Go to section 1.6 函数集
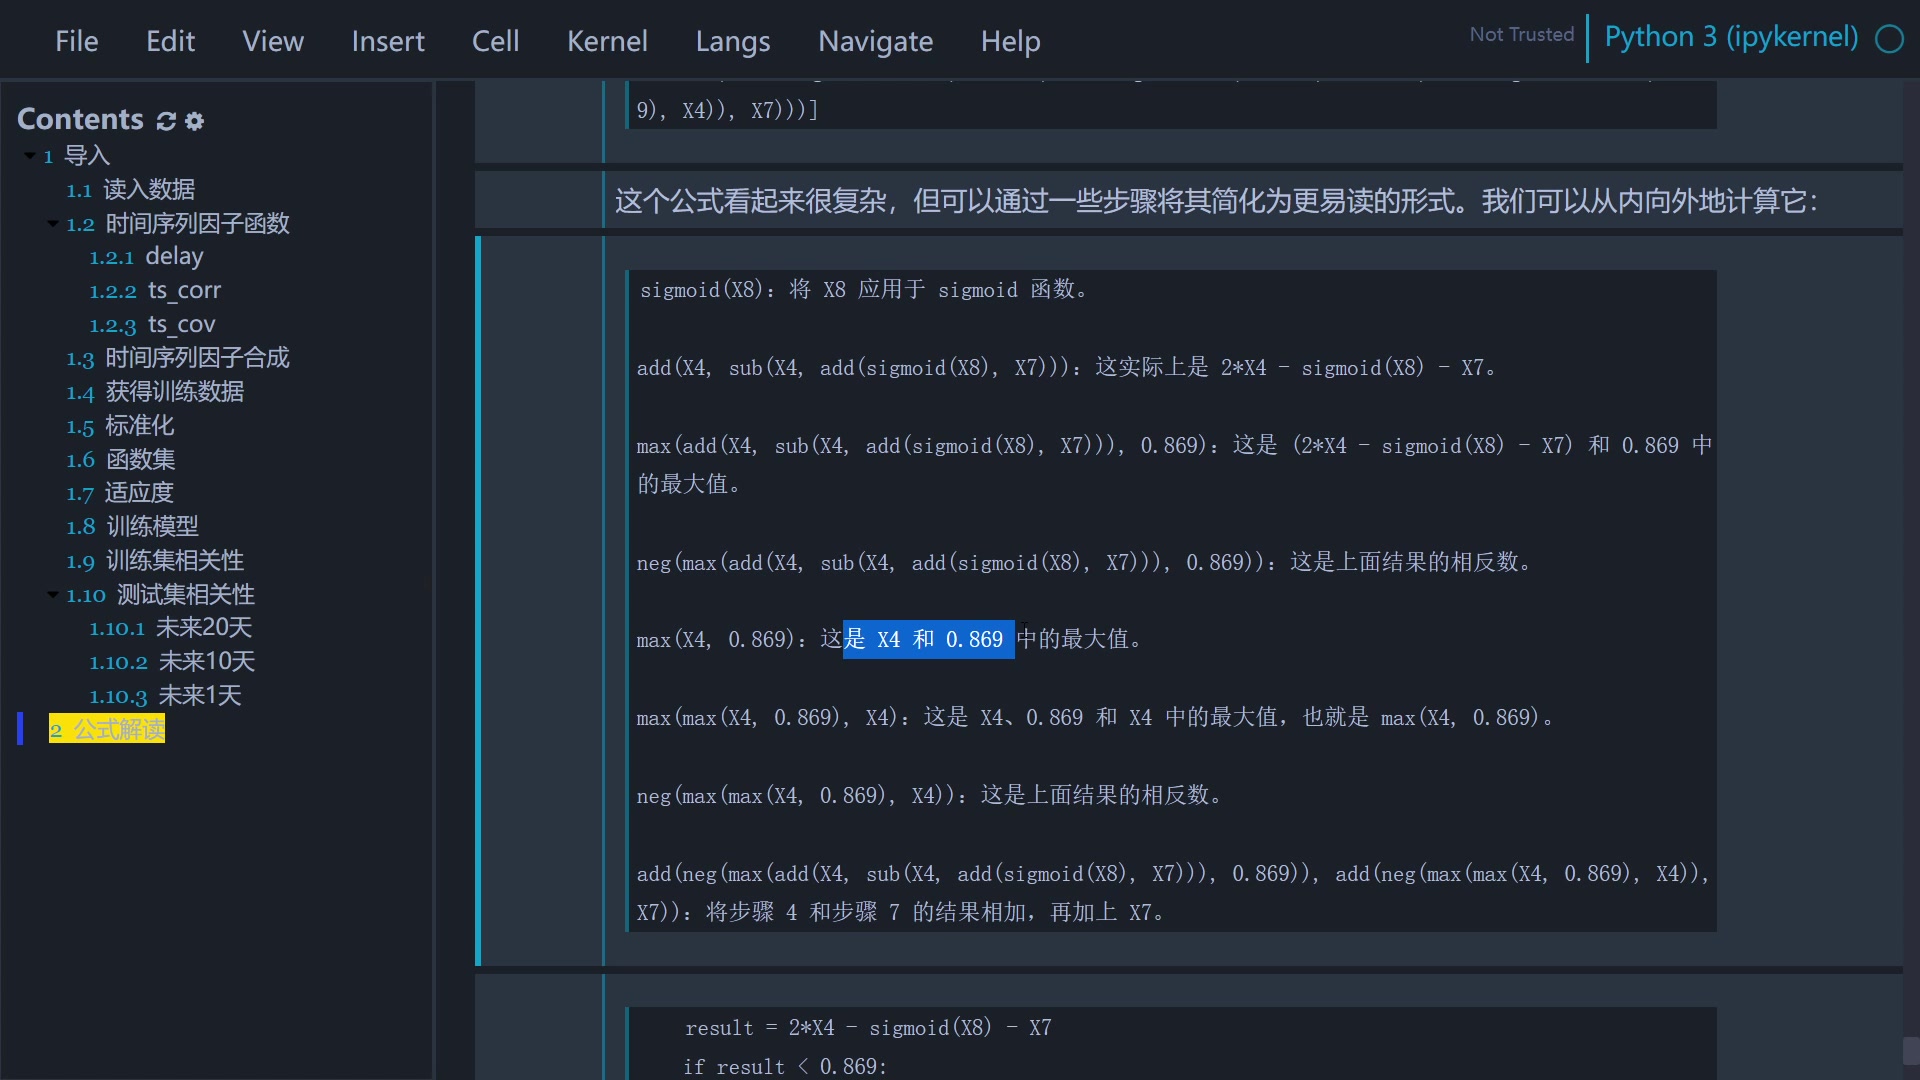 coord(121,460)
